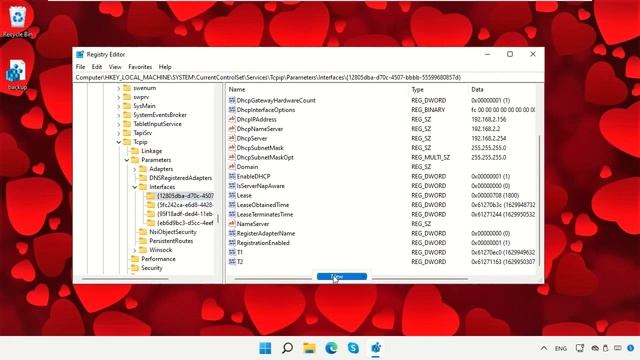Open the Help menu
The width and height of the screenshot is (640, 360).
click(165, 67)
